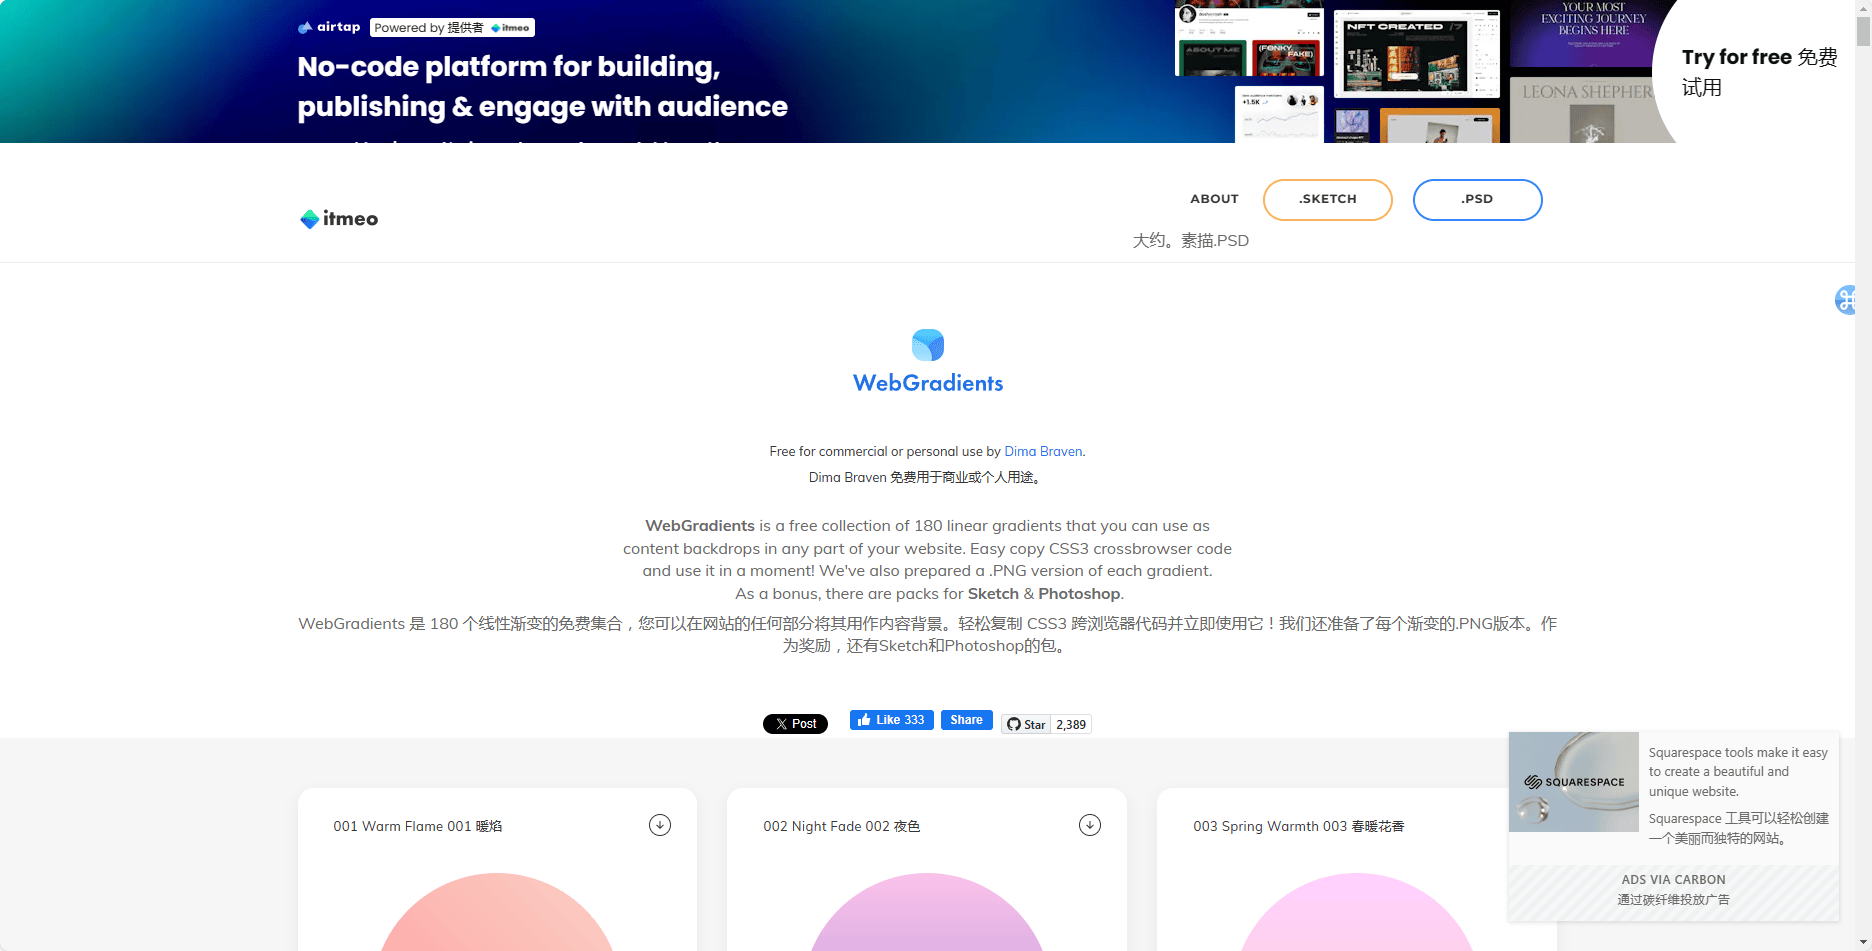Click the WebGradients logo icon

click(928, 345)
